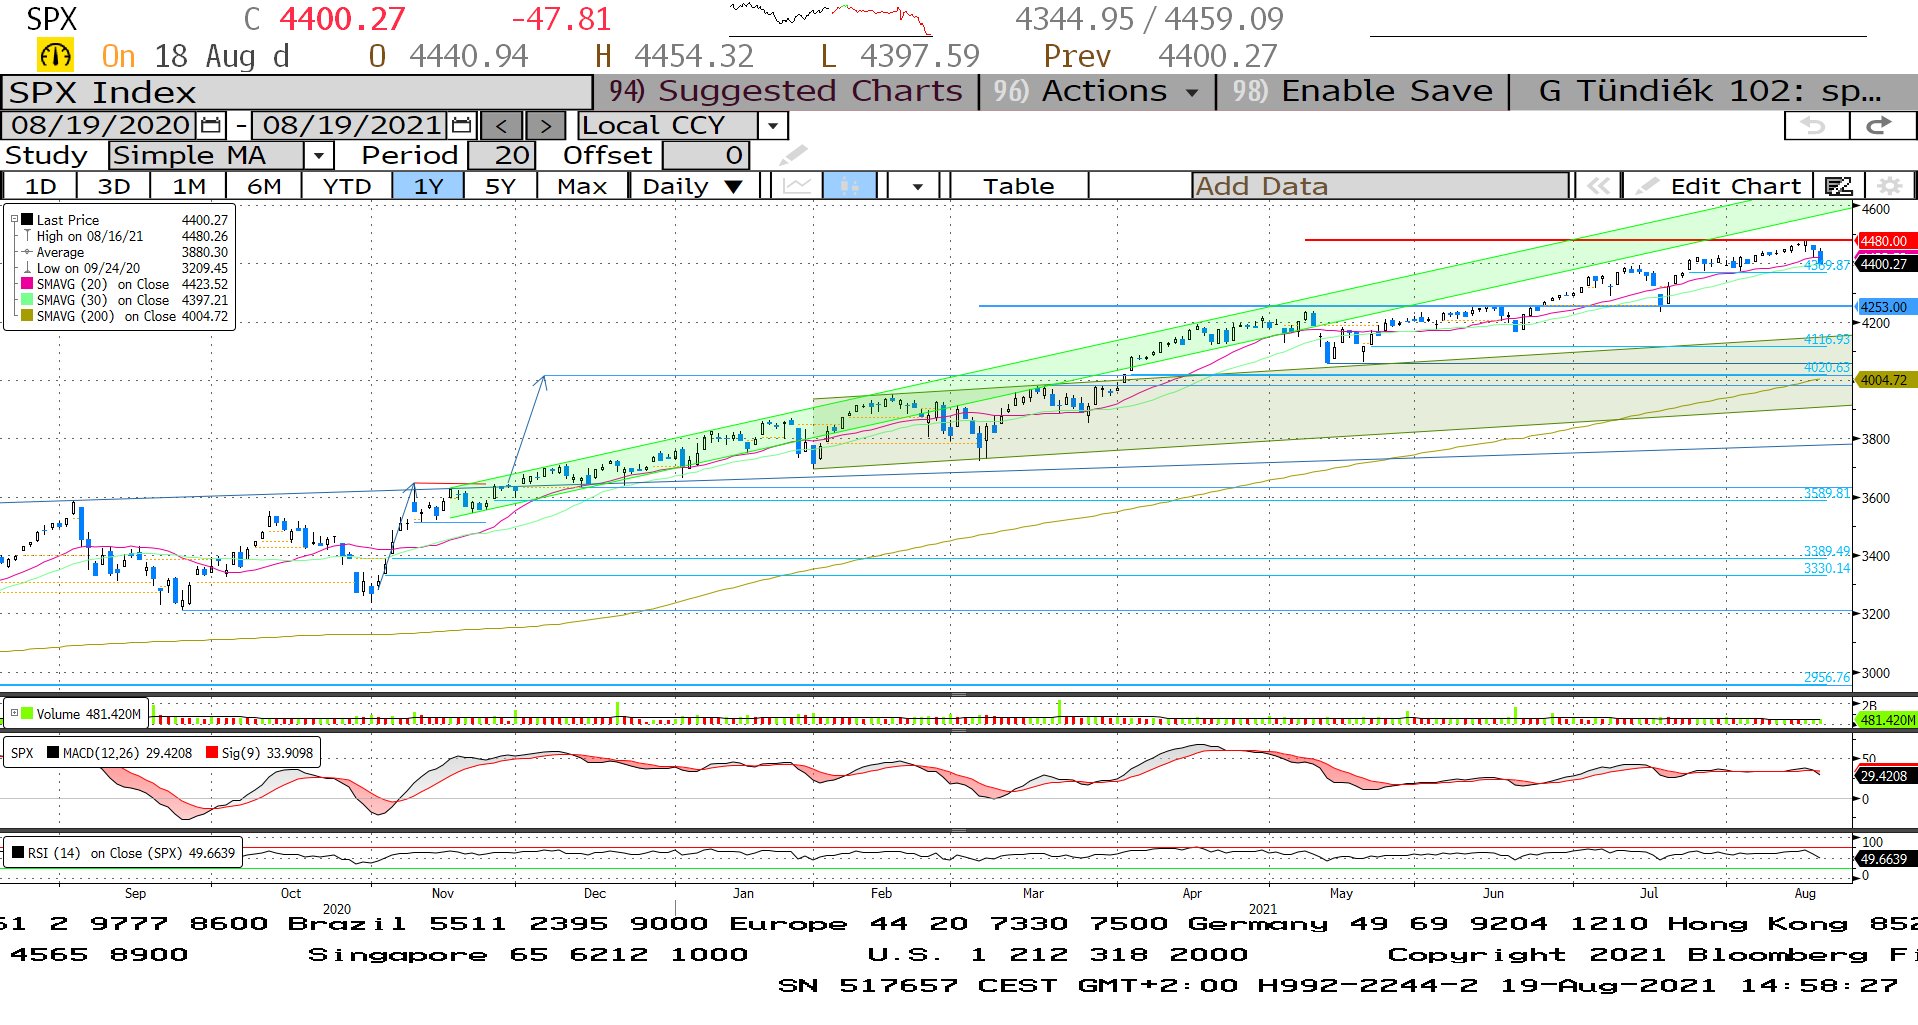Open the Actions dropdown menu
Image resolution: width=1918 pixels, height=1025 pixels.
tap(1097, 91)
